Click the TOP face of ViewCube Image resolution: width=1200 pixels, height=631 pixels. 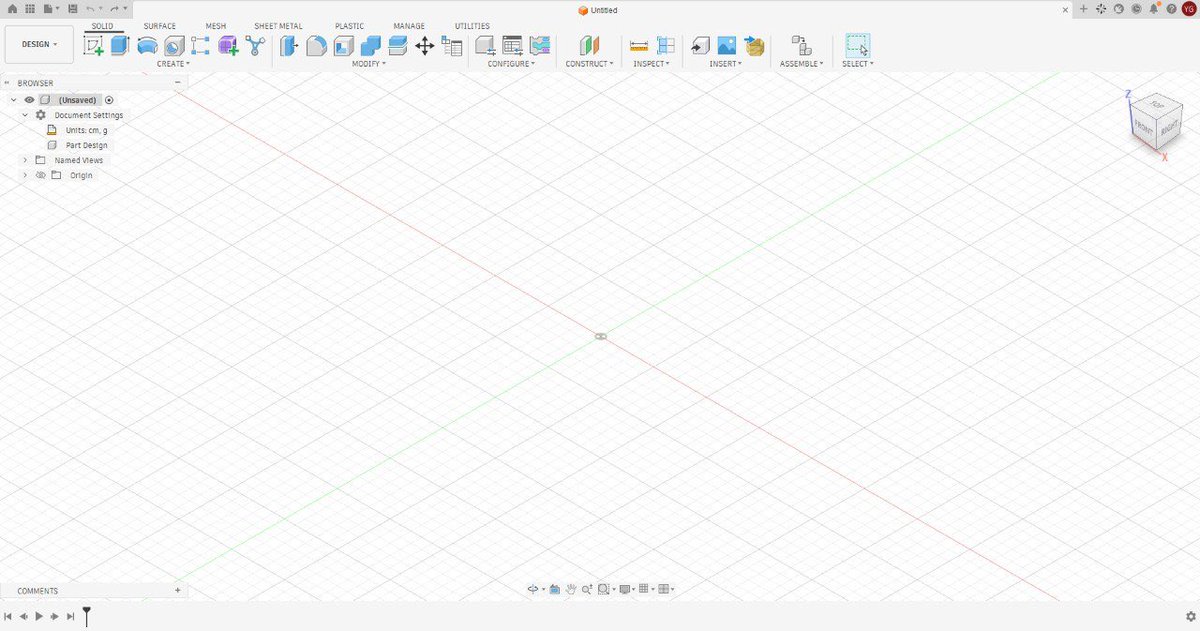[x=1157, y=106]
